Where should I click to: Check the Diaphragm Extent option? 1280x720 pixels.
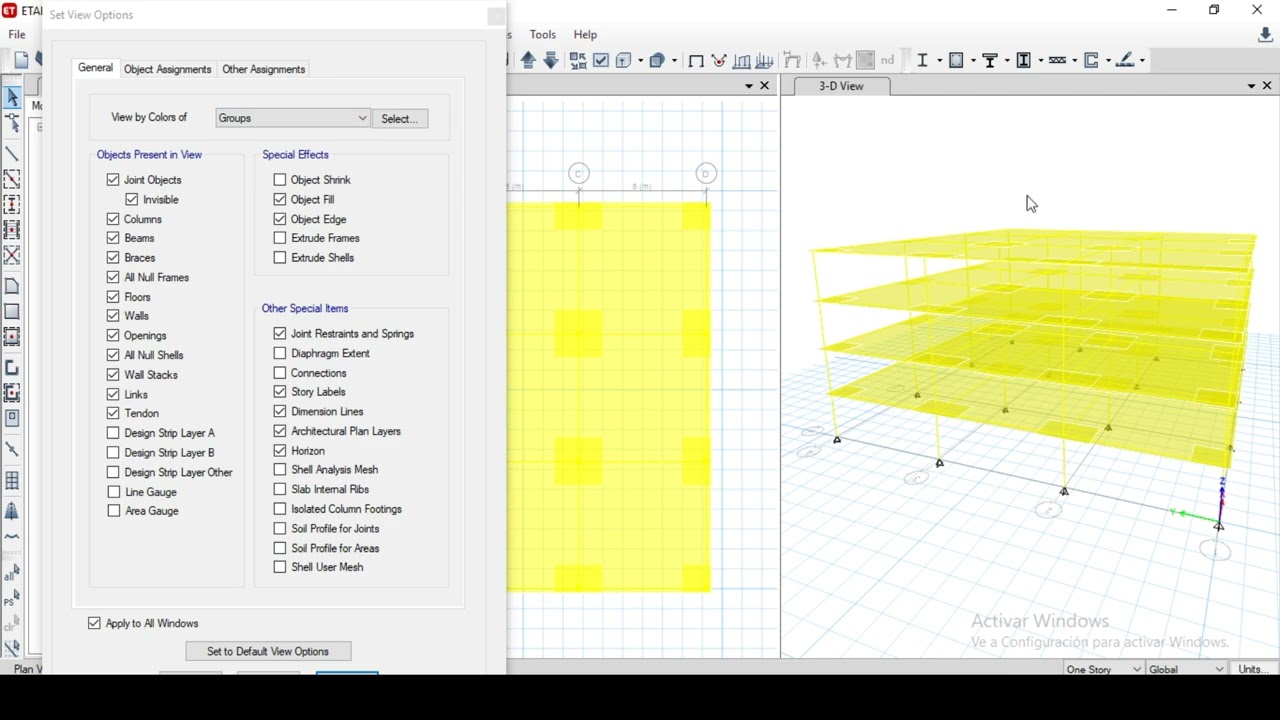pos(280,353)
